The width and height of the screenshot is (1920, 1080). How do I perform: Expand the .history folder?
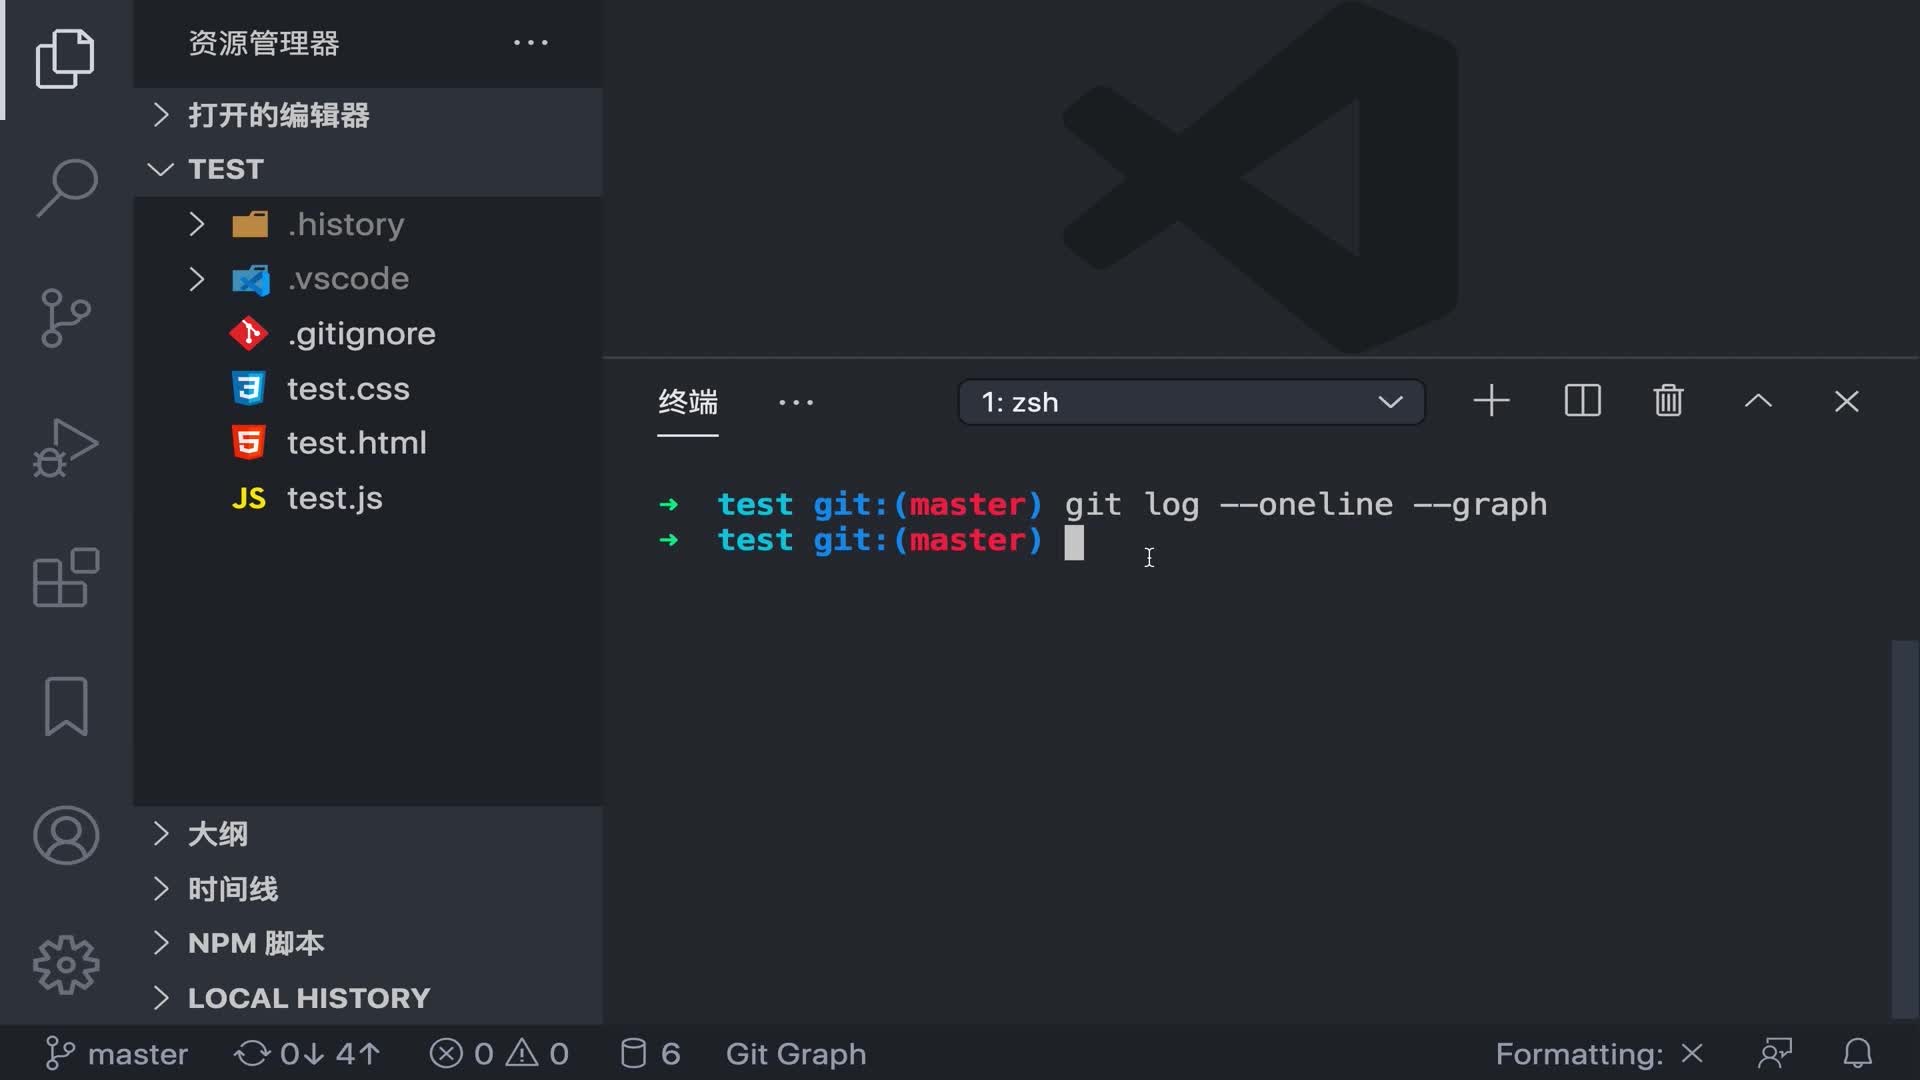[345, 224]
